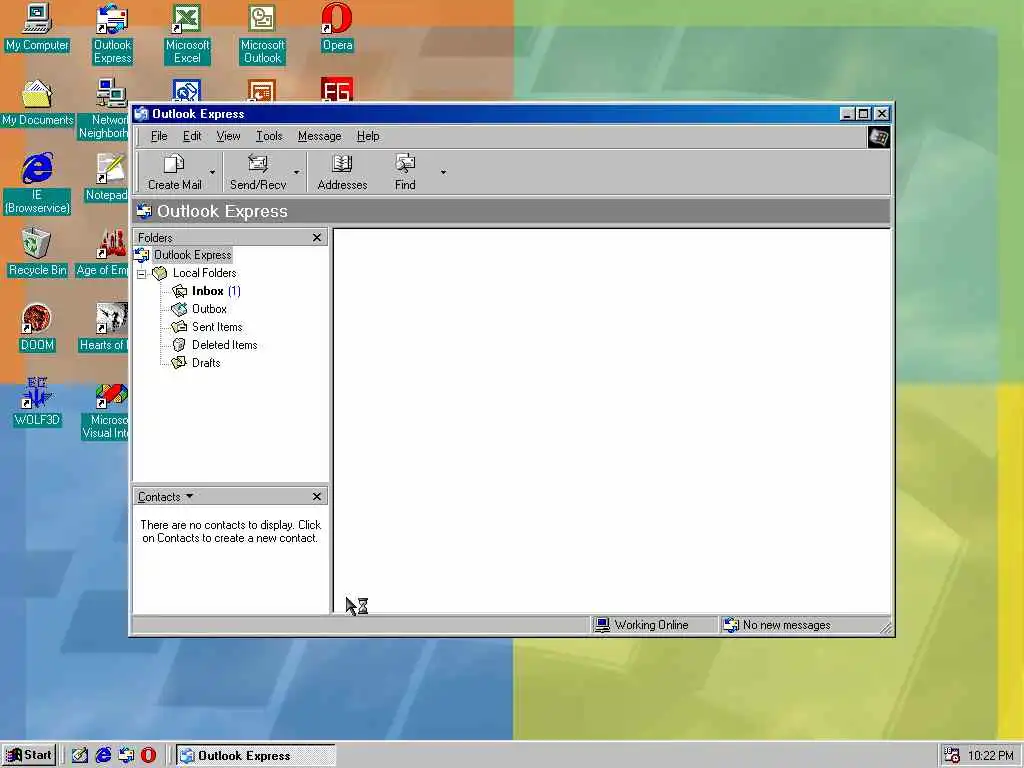Screen dimensions: 1024x768
Task: Click the Internet Explorer quick launch icon
Action: [103, 756]
